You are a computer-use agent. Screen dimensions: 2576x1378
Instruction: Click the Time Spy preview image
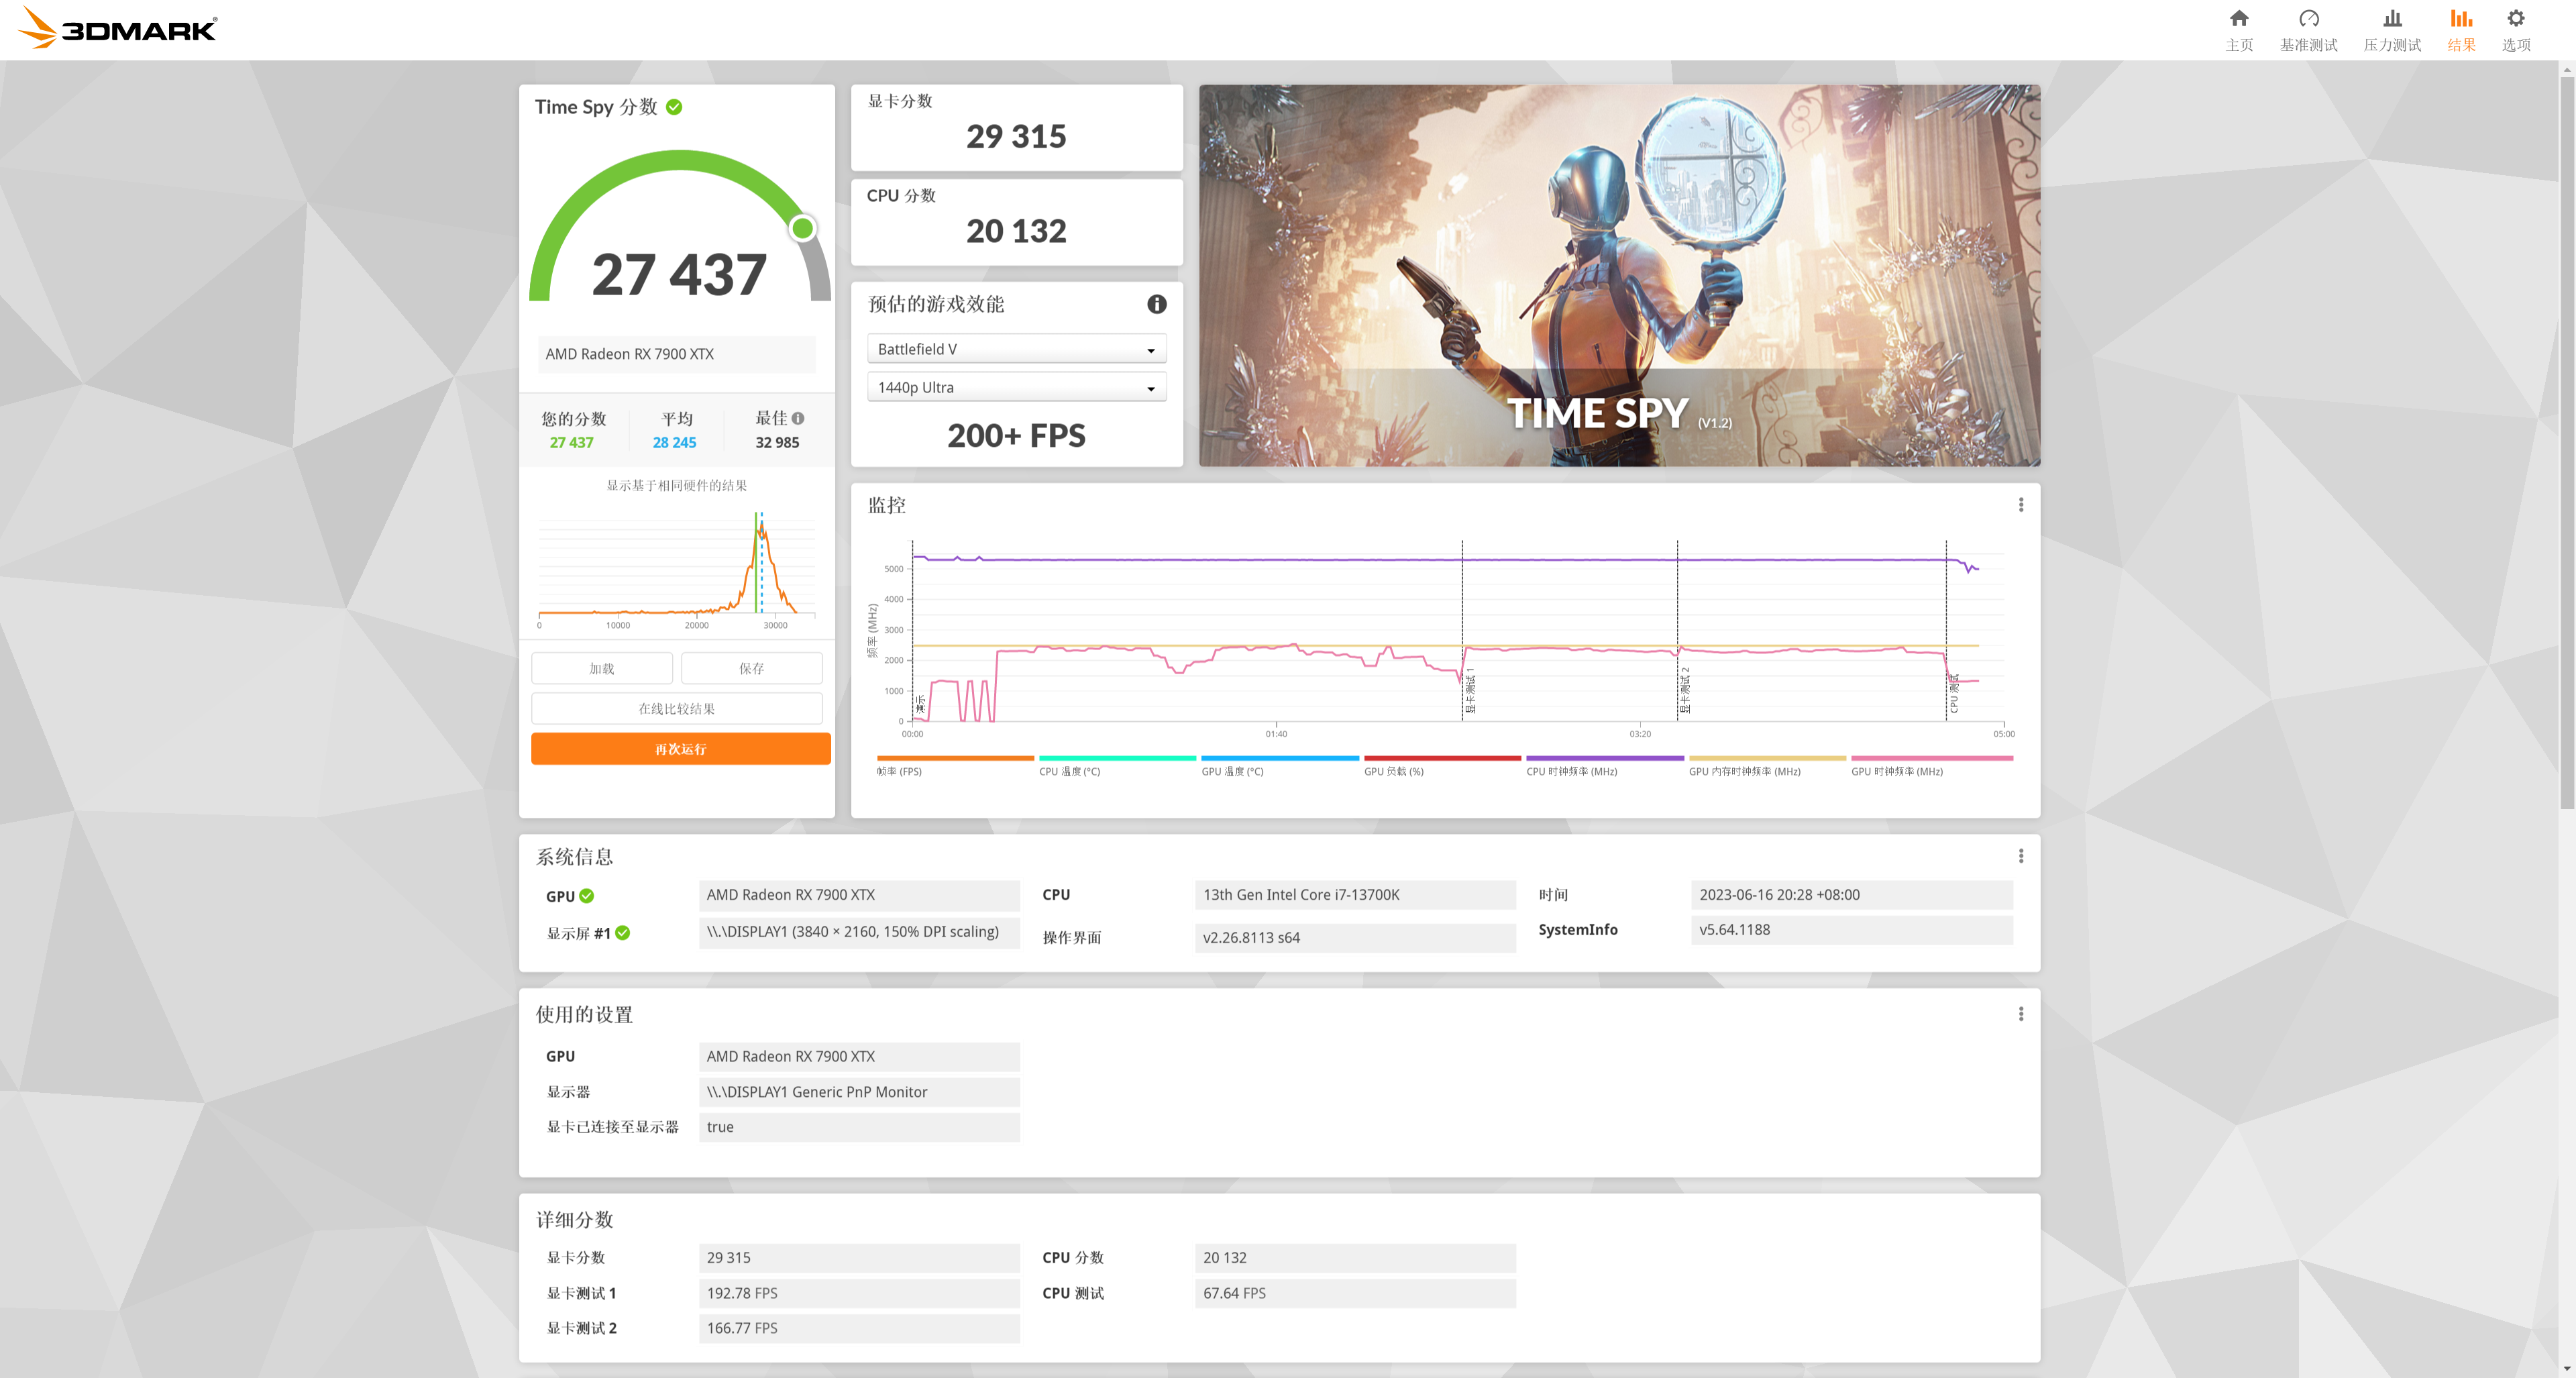[1619, 275]
